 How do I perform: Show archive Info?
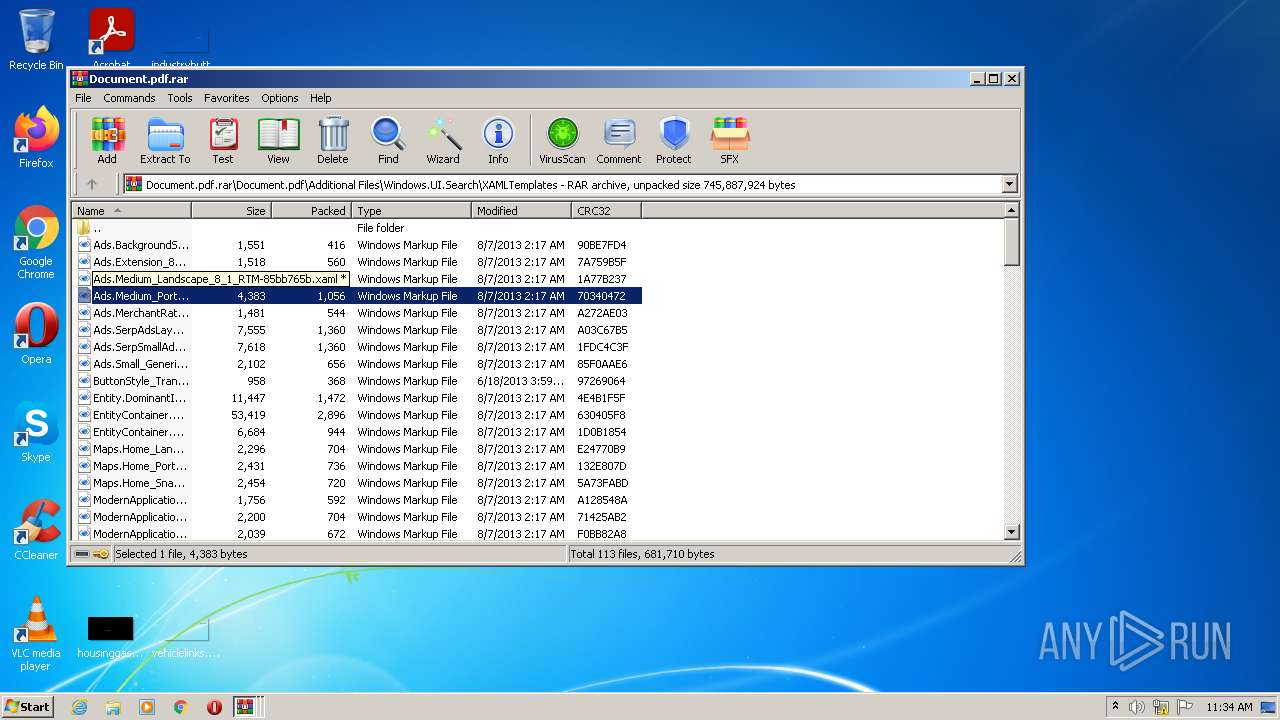[x=498, y=141]
